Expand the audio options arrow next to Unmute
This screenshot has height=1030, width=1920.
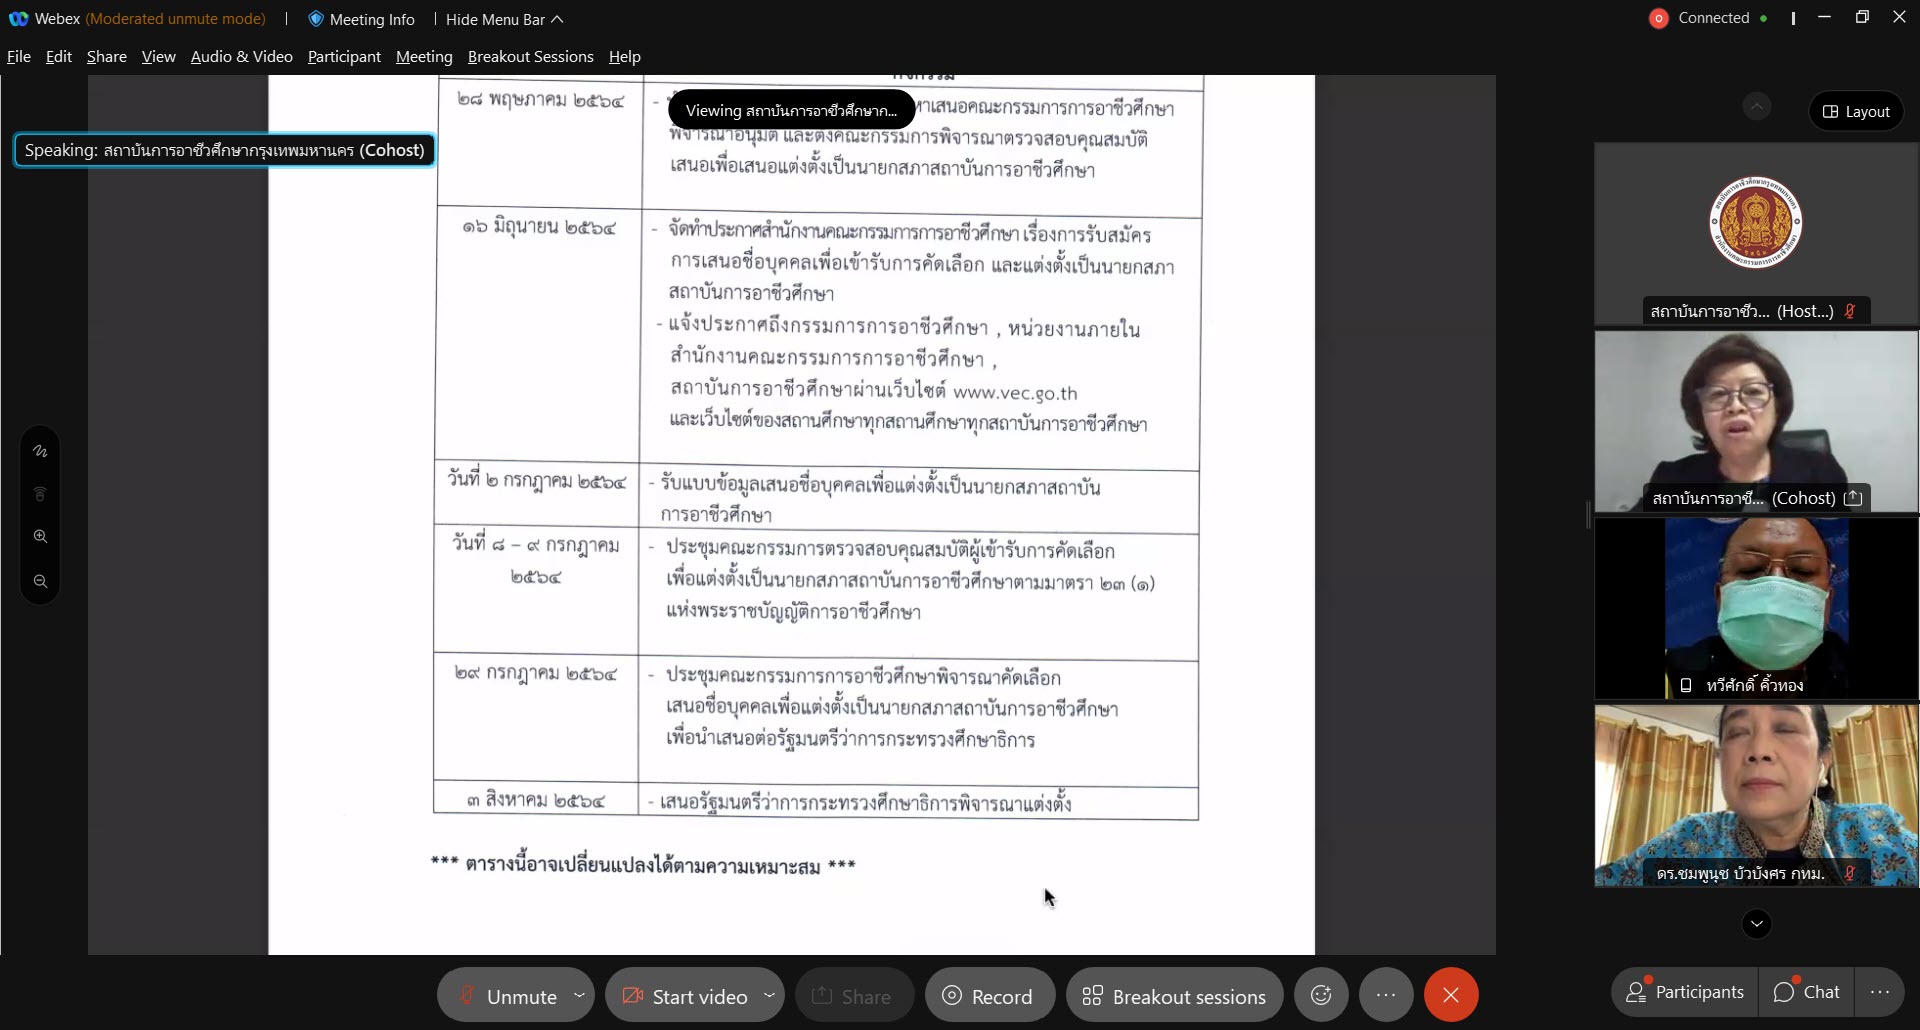[579, 995]
